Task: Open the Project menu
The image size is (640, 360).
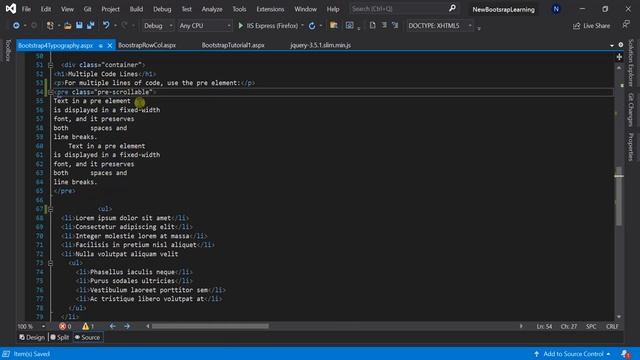Action: (x=111, y=9)
